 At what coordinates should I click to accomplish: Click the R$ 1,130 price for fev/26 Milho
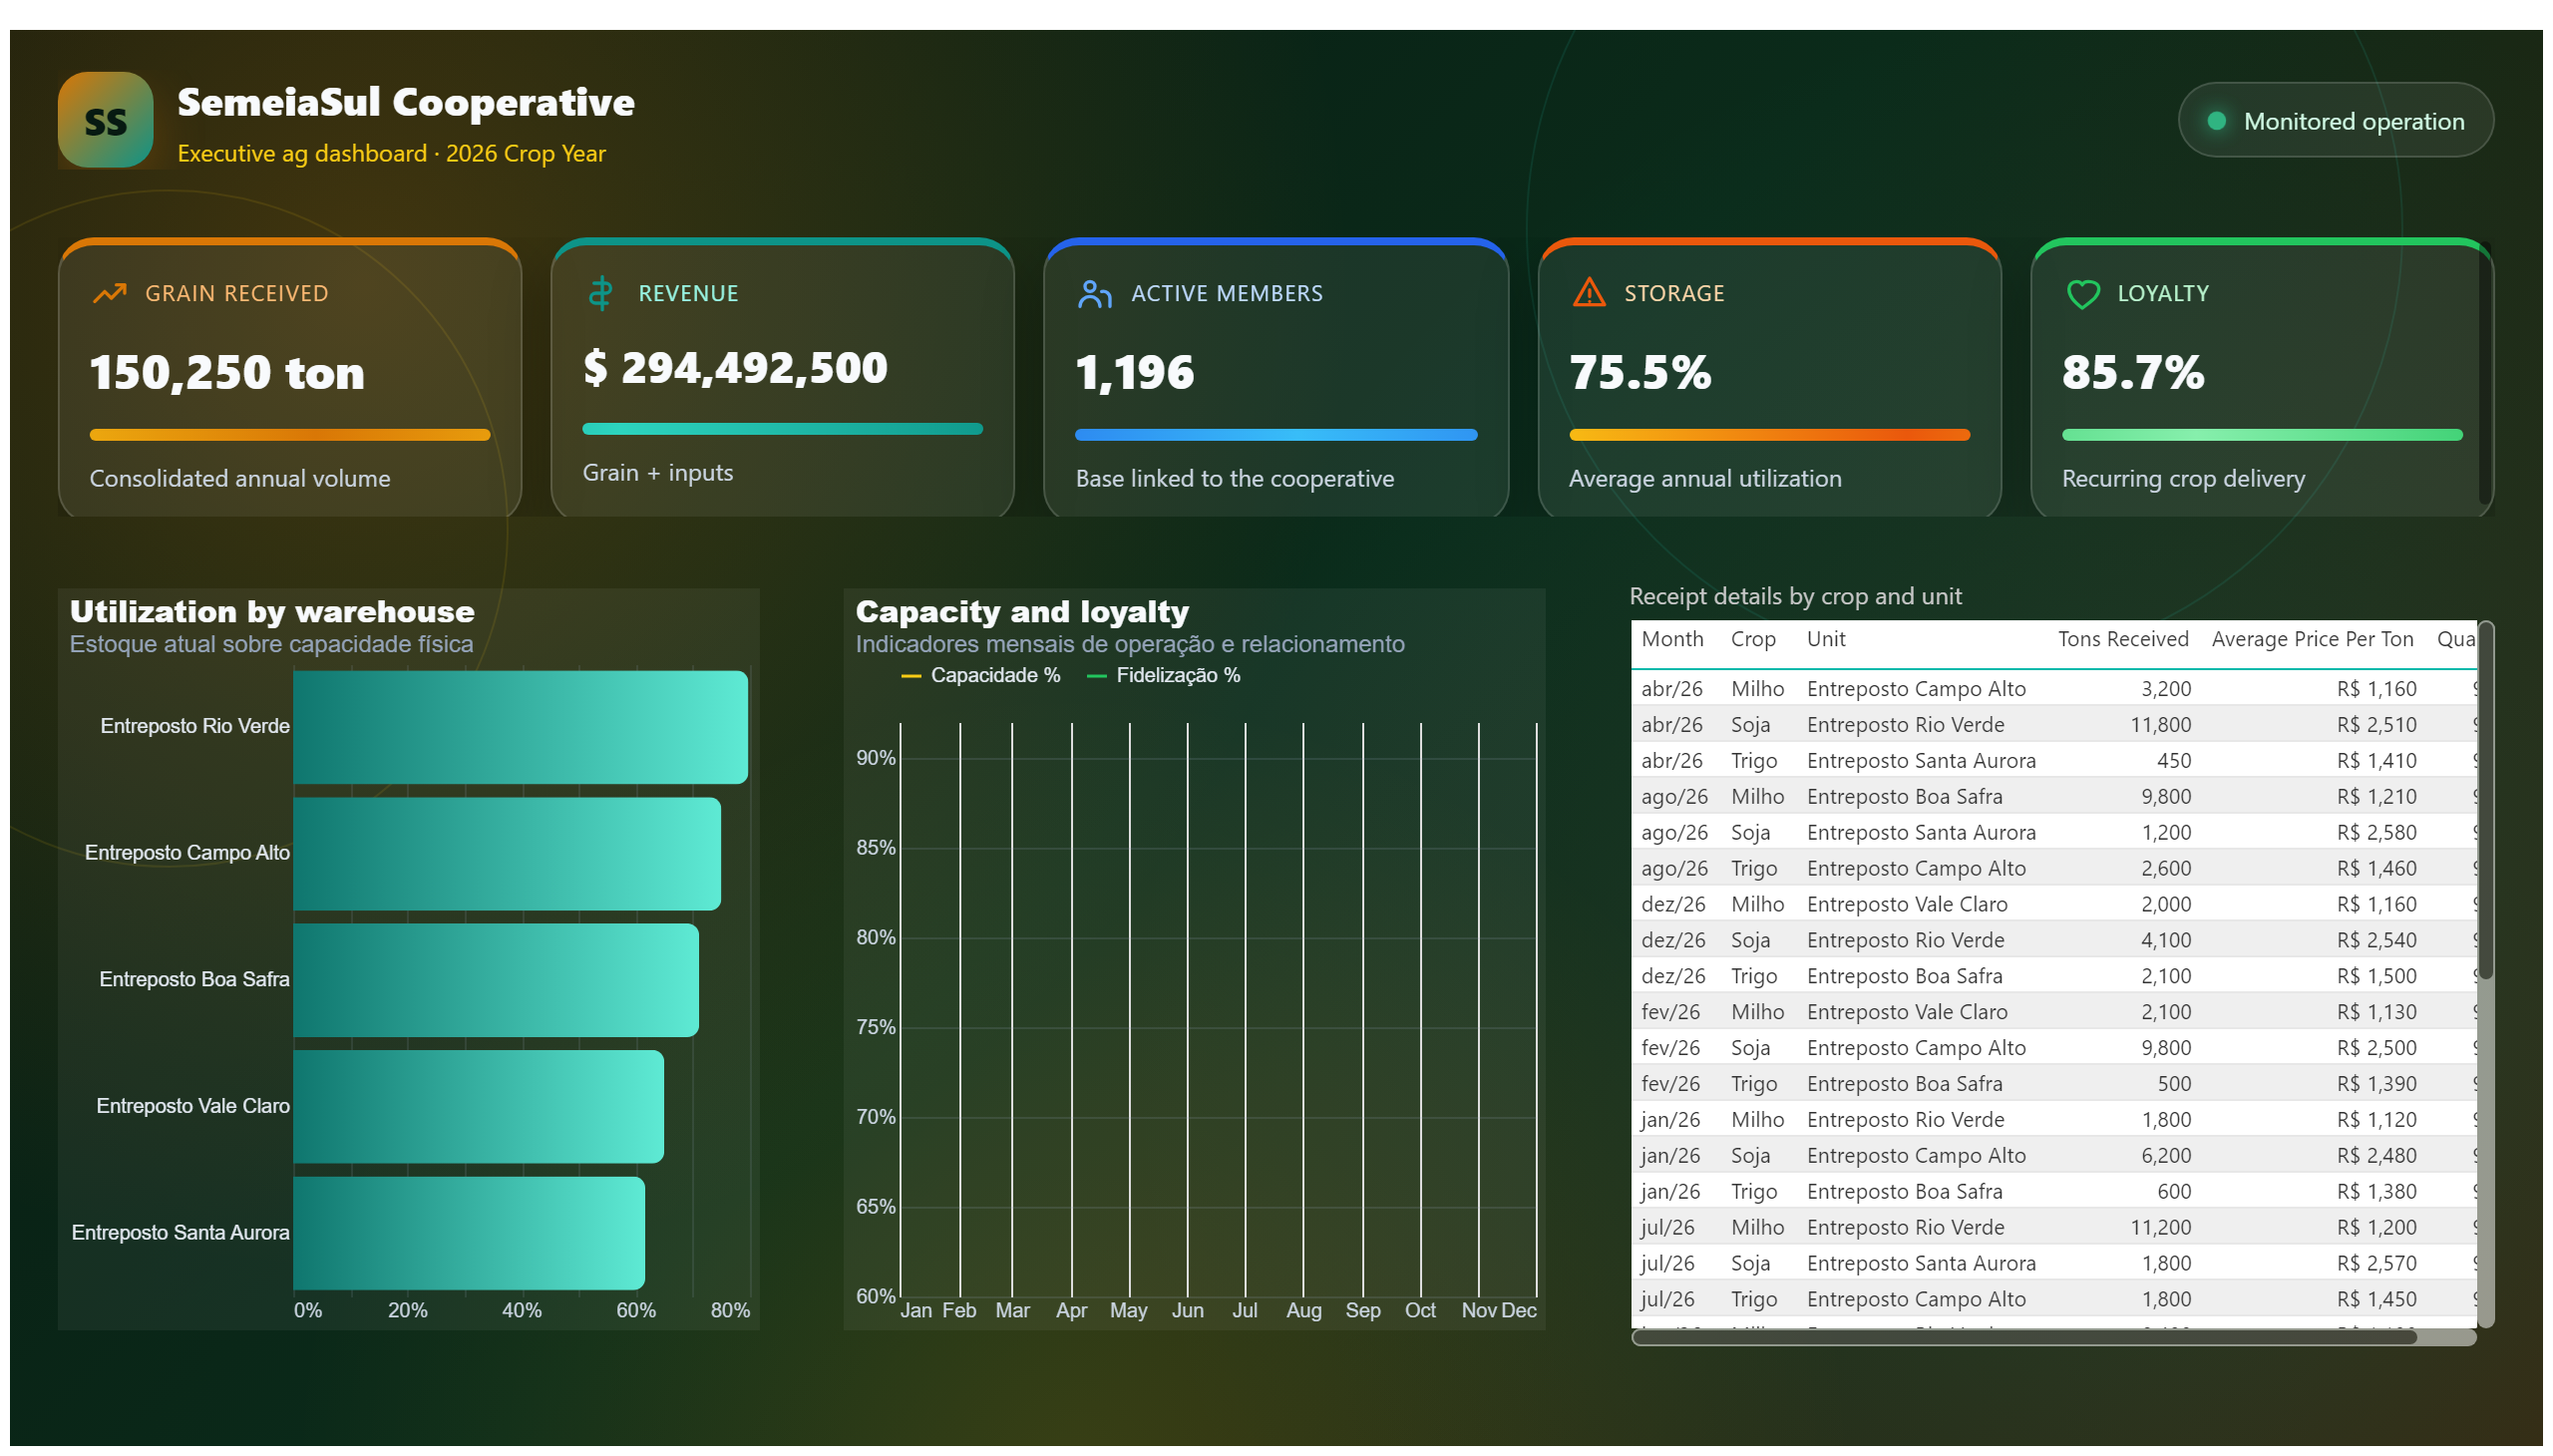click(2375, 1012)
